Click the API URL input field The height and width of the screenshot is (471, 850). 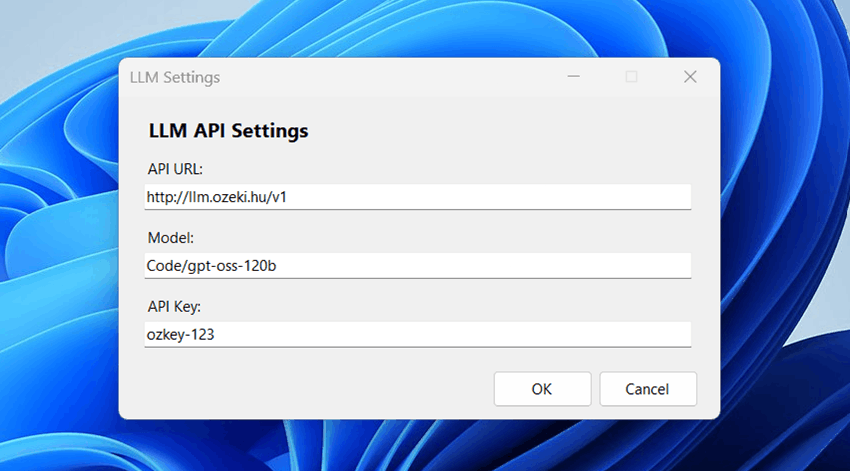click(417, 197)
